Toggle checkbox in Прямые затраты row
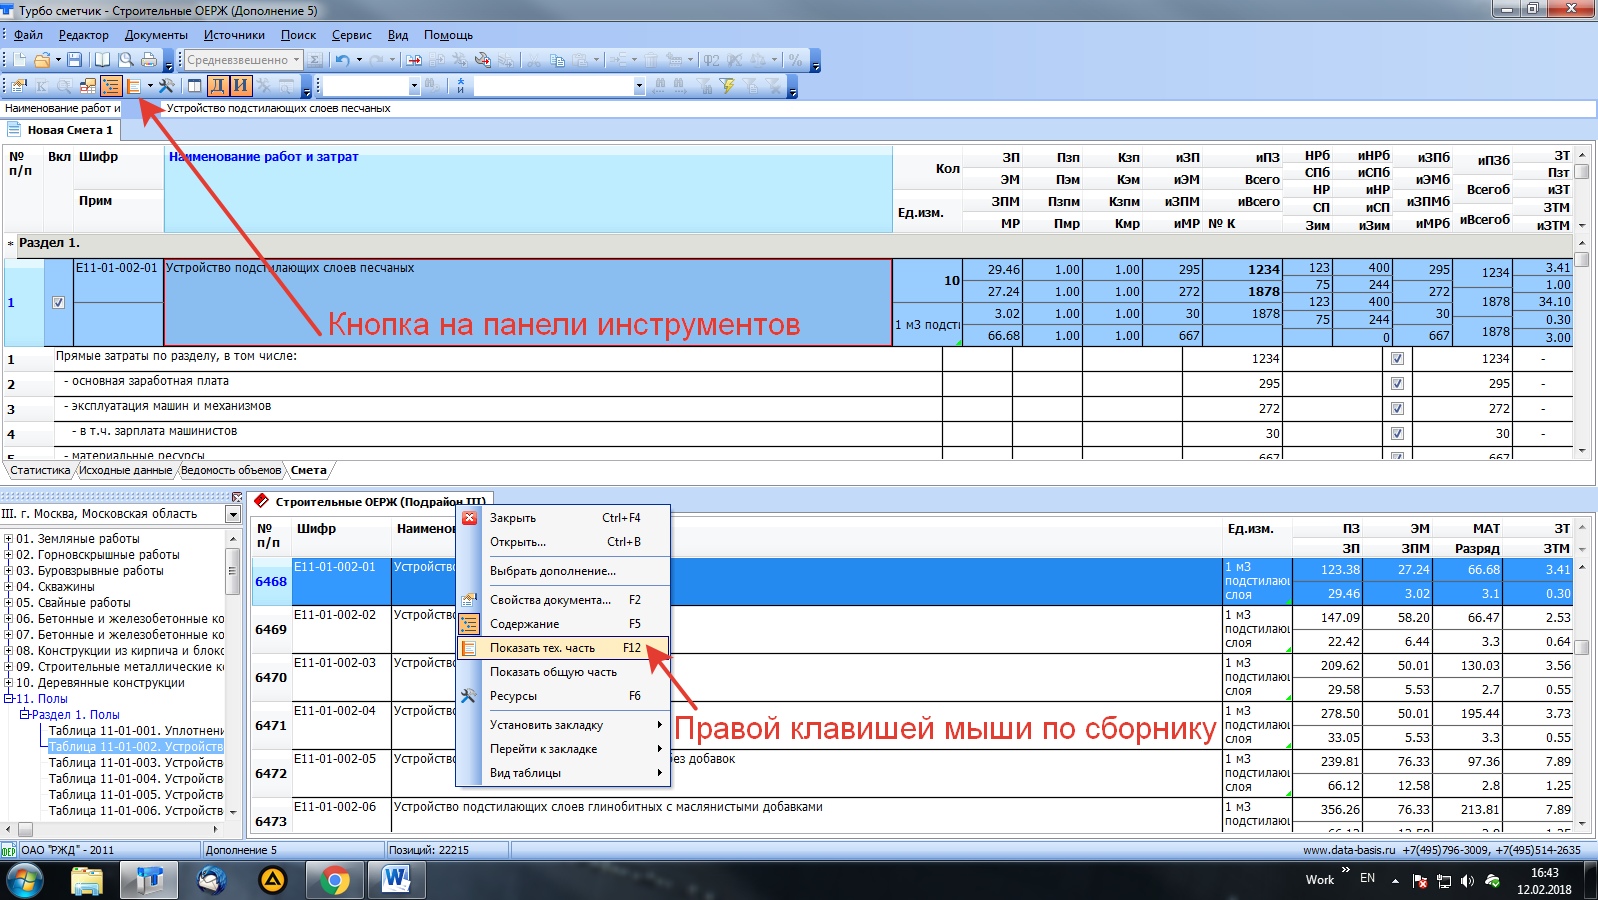The width and height of the screenshot is (1598, 900). 1397,359
